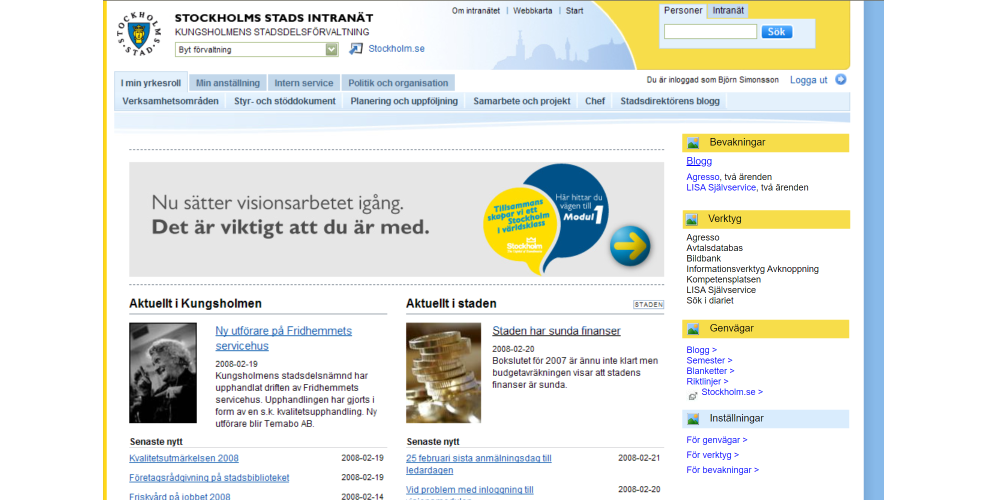Open Kvalitetsutmärkelsen 2008 news link

(x=184, y=458)
